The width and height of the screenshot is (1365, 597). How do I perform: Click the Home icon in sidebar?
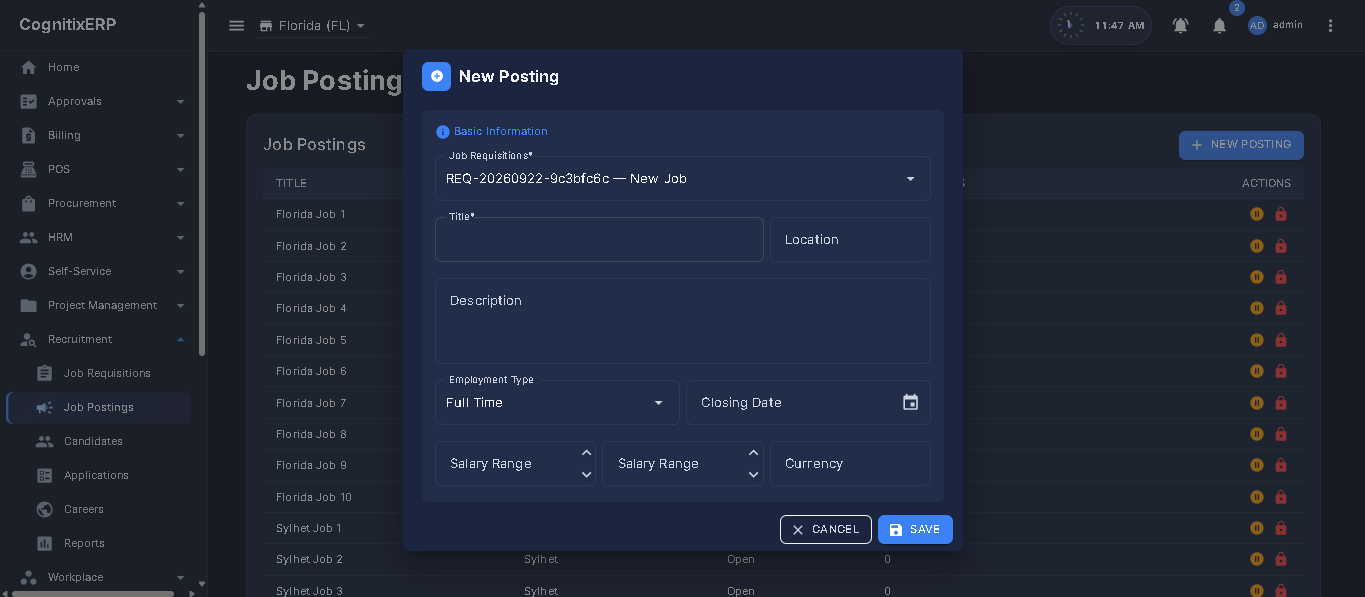click(28, 67)
